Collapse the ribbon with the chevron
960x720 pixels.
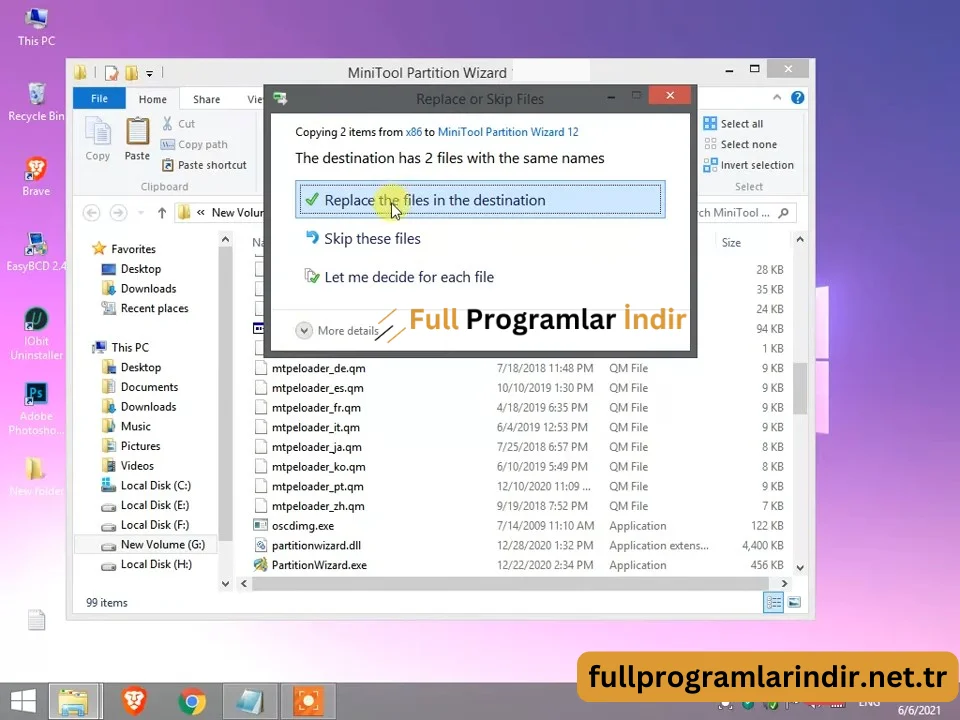[x=776, y=98]
